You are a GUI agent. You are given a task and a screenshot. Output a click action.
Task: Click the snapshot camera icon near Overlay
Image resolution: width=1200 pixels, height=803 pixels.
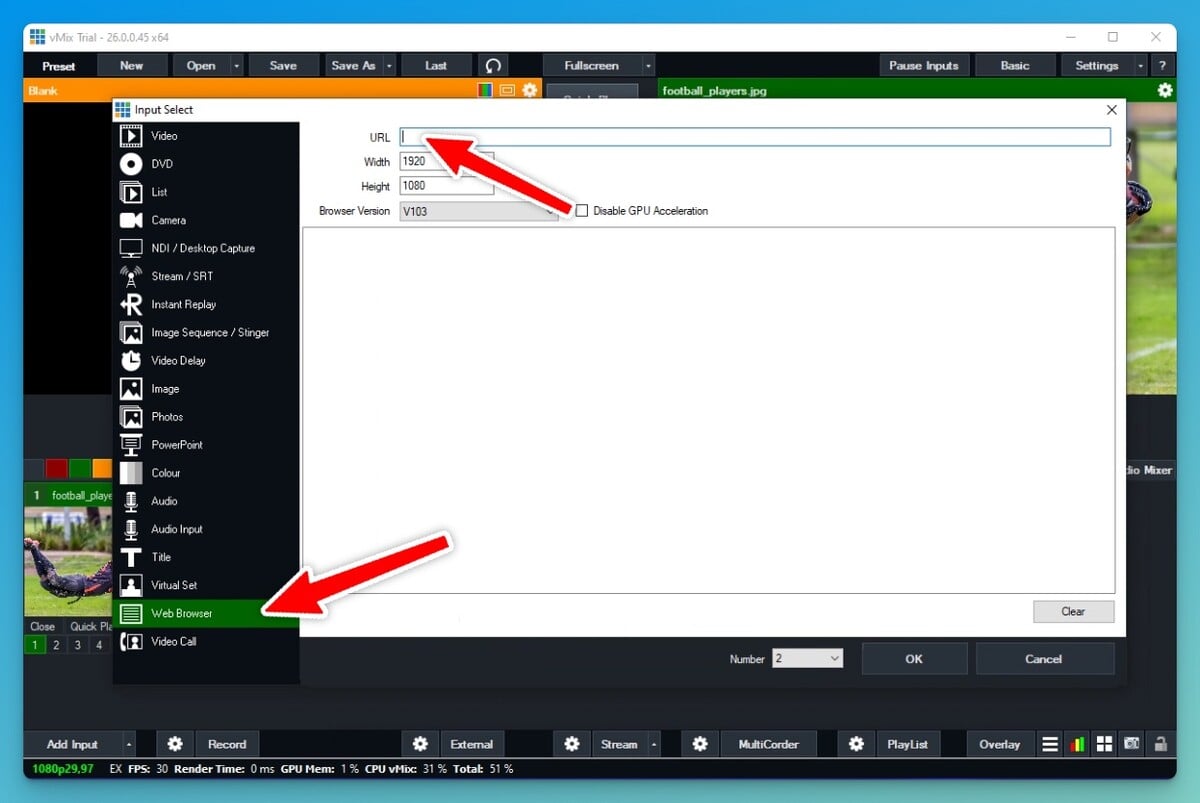pyautogui.click(x=1131, y=744)
